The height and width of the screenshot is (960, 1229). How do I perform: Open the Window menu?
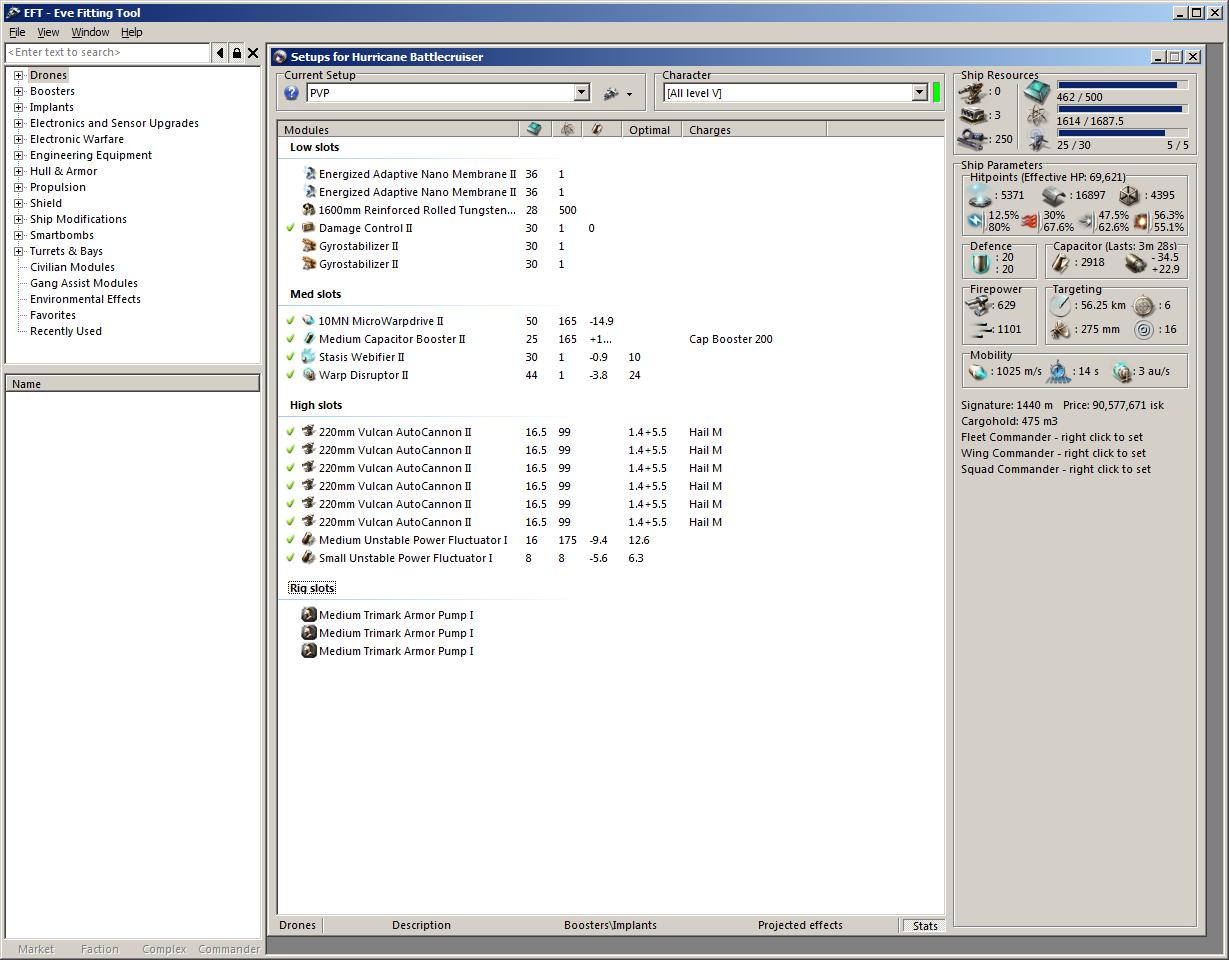tap(90, 32)
